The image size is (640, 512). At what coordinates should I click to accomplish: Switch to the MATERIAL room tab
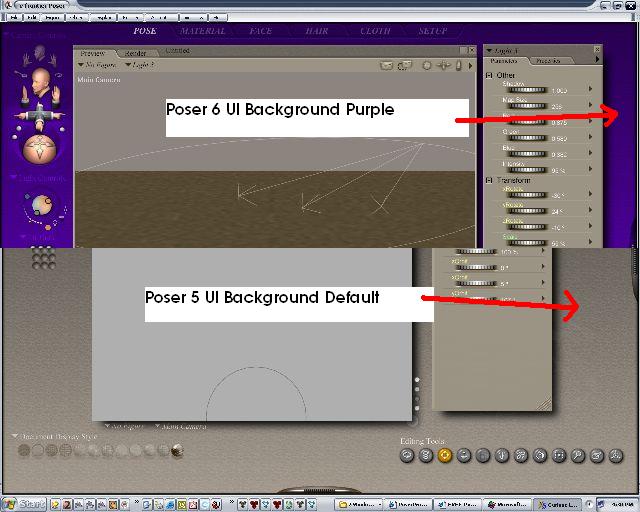[202, 31]
